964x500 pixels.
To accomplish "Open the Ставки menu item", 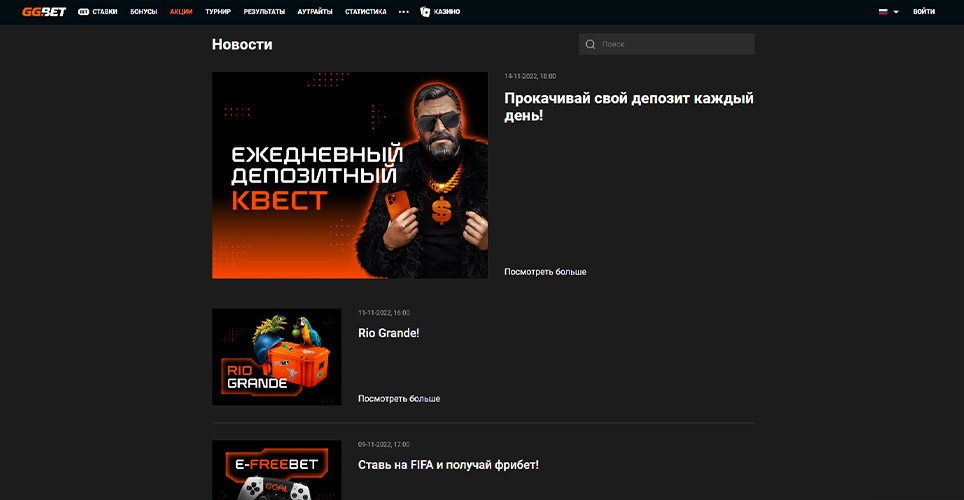I will click(105, 12).
